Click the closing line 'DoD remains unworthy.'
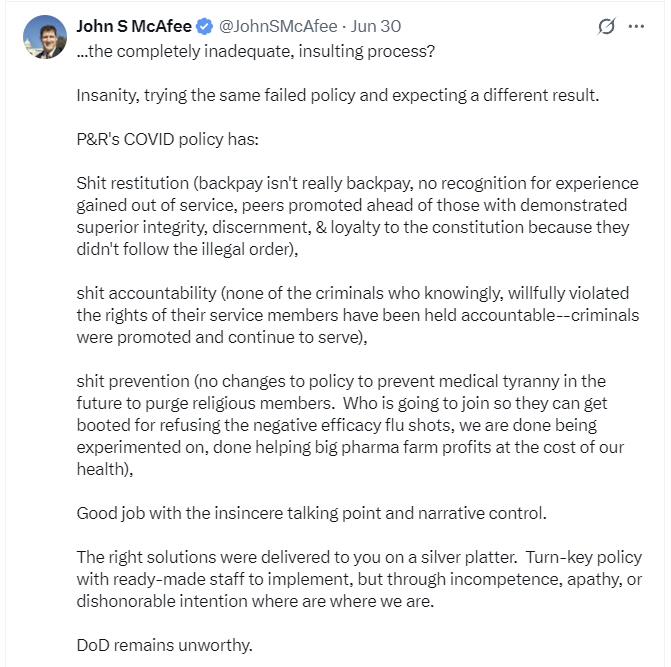 164,645
